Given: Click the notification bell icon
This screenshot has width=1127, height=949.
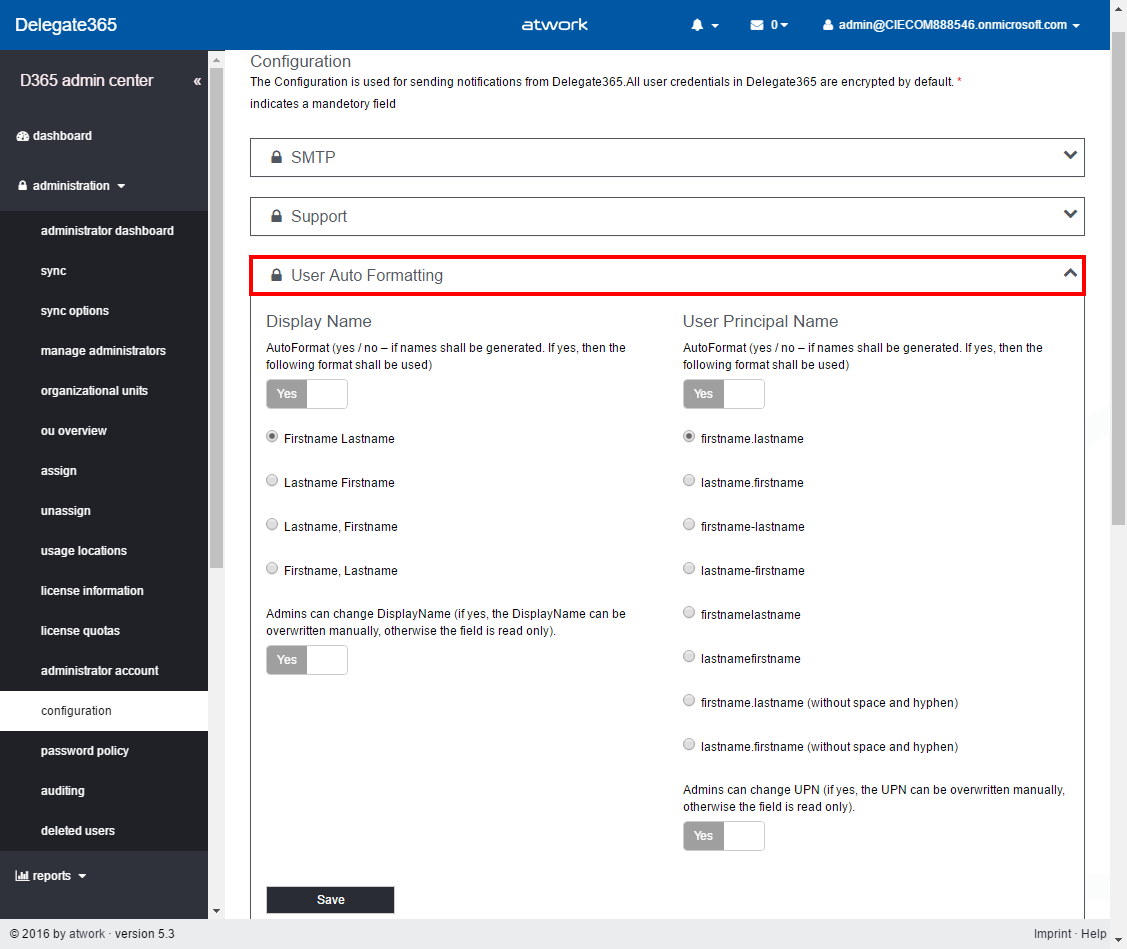Looking at the screenshot, I should click(x=697, y=25).
